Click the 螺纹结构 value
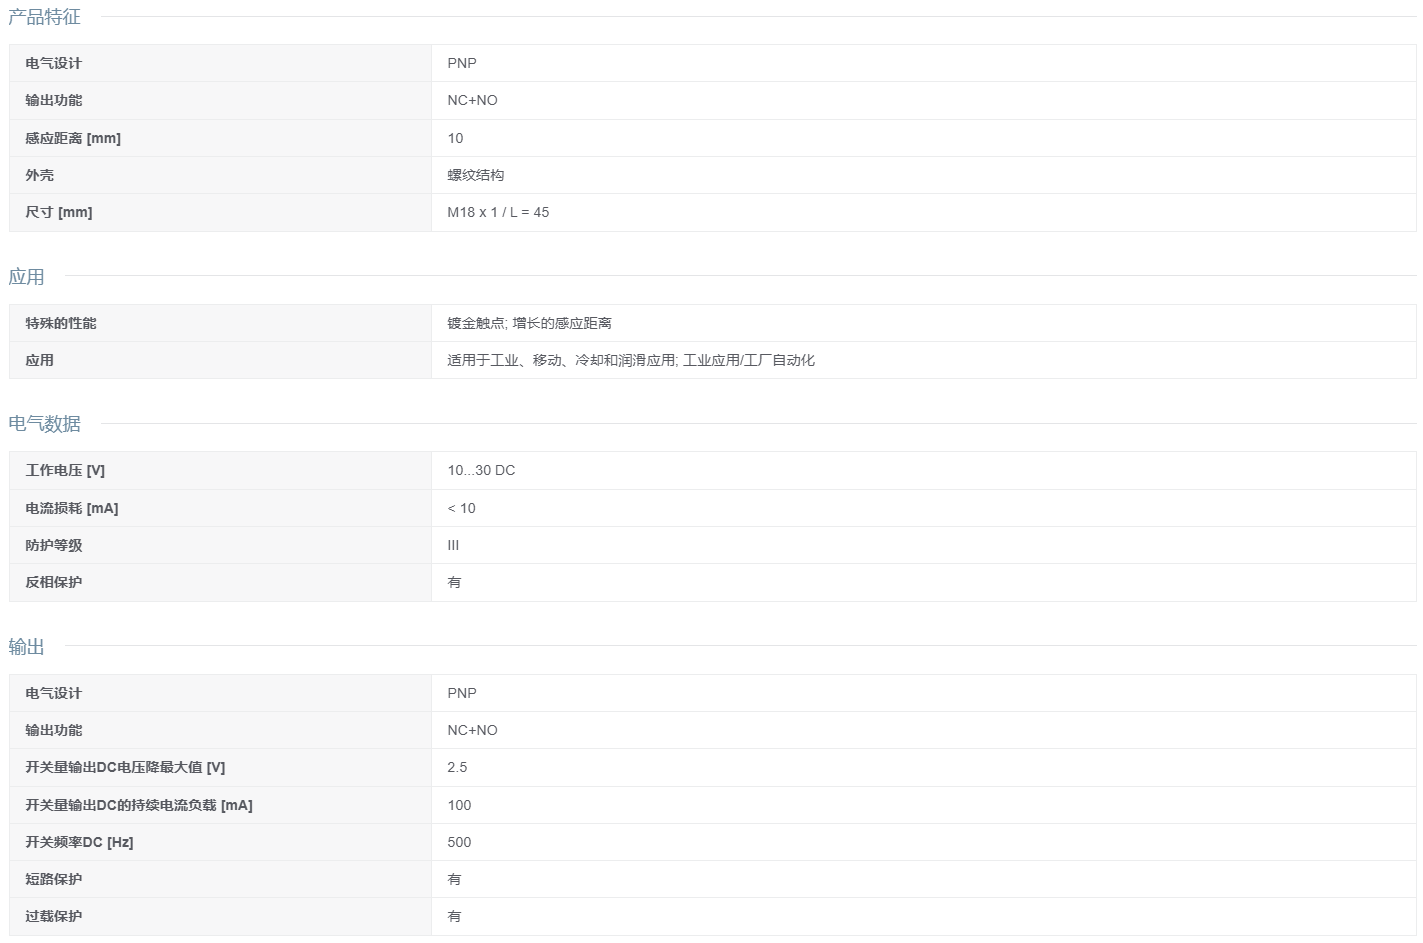The image size is (1423, 943). click(x=476, y=175)
